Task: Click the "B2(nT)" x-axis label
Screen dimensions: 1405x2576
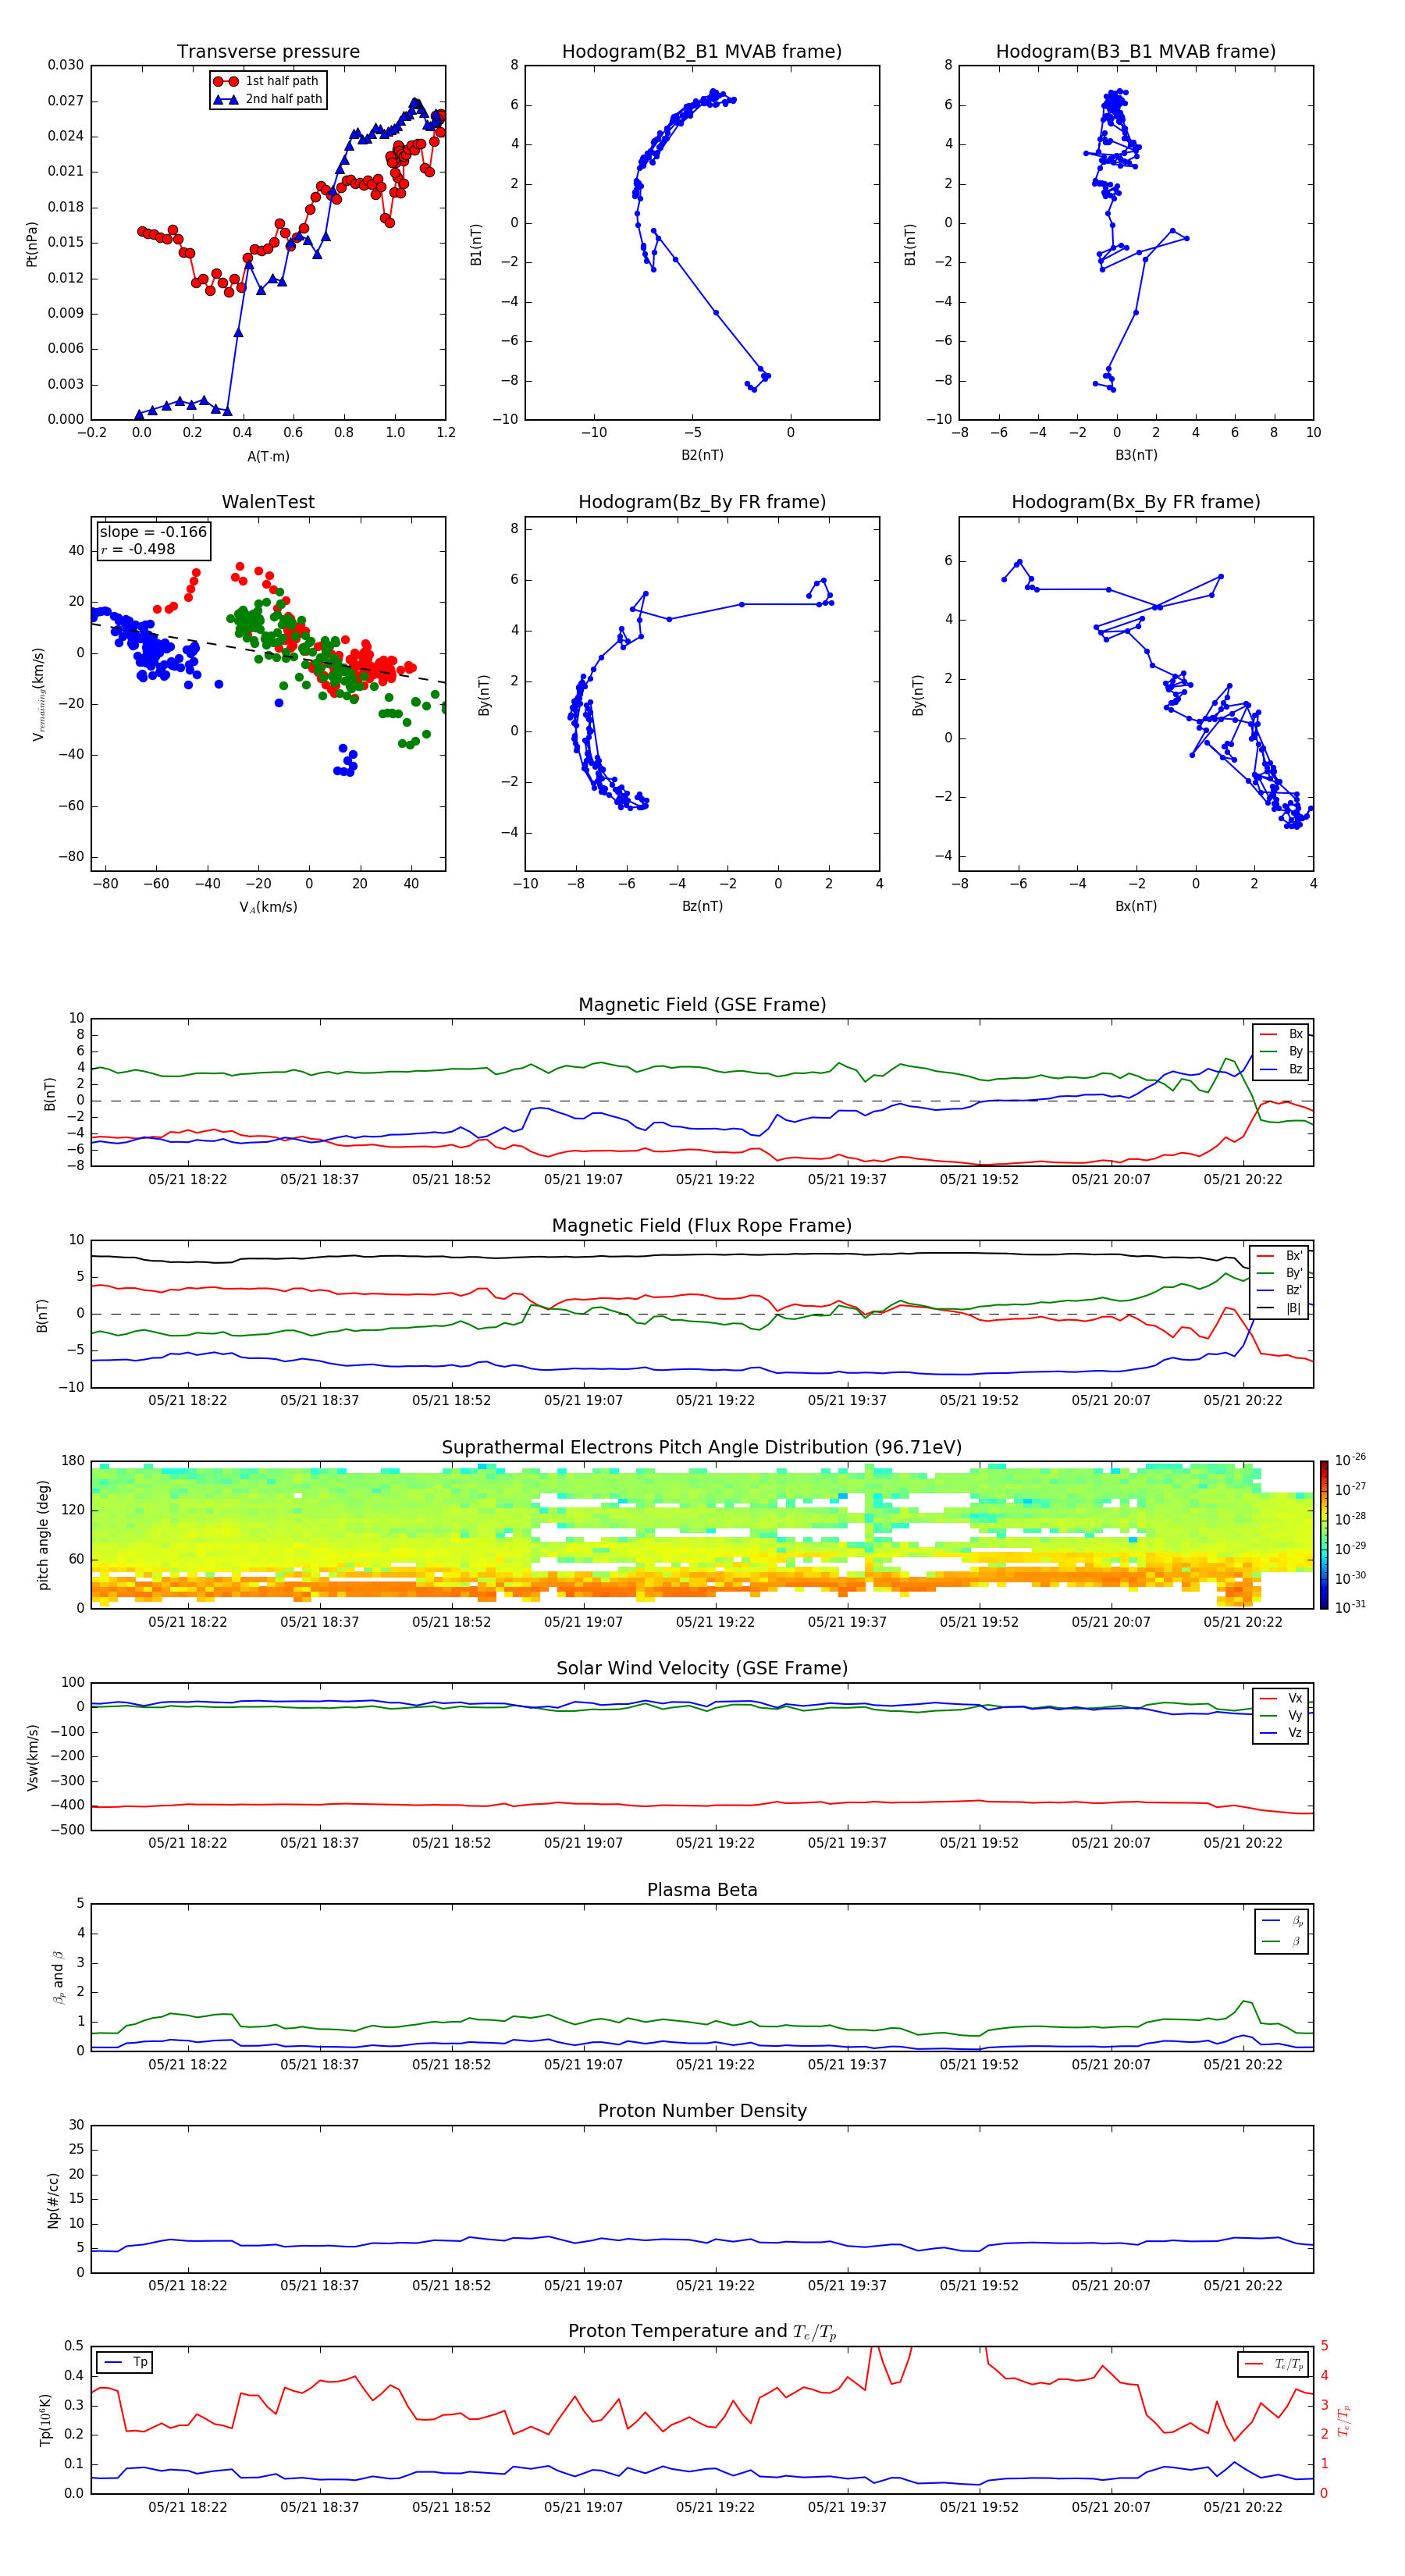Action: tap(702, 455)
